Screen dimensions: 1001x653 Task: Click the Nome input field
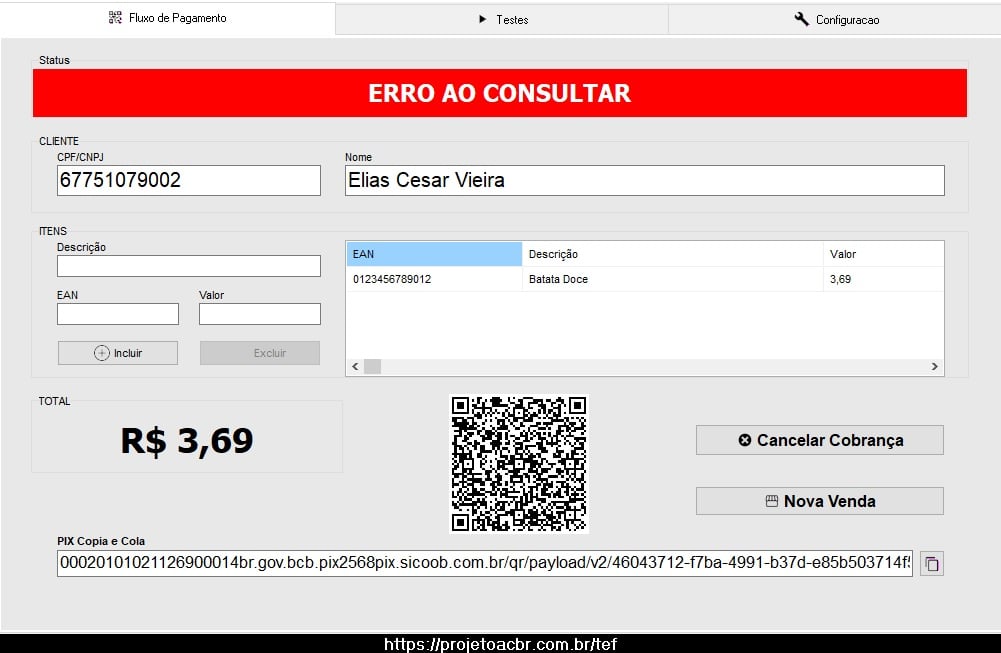click(645, 181)
